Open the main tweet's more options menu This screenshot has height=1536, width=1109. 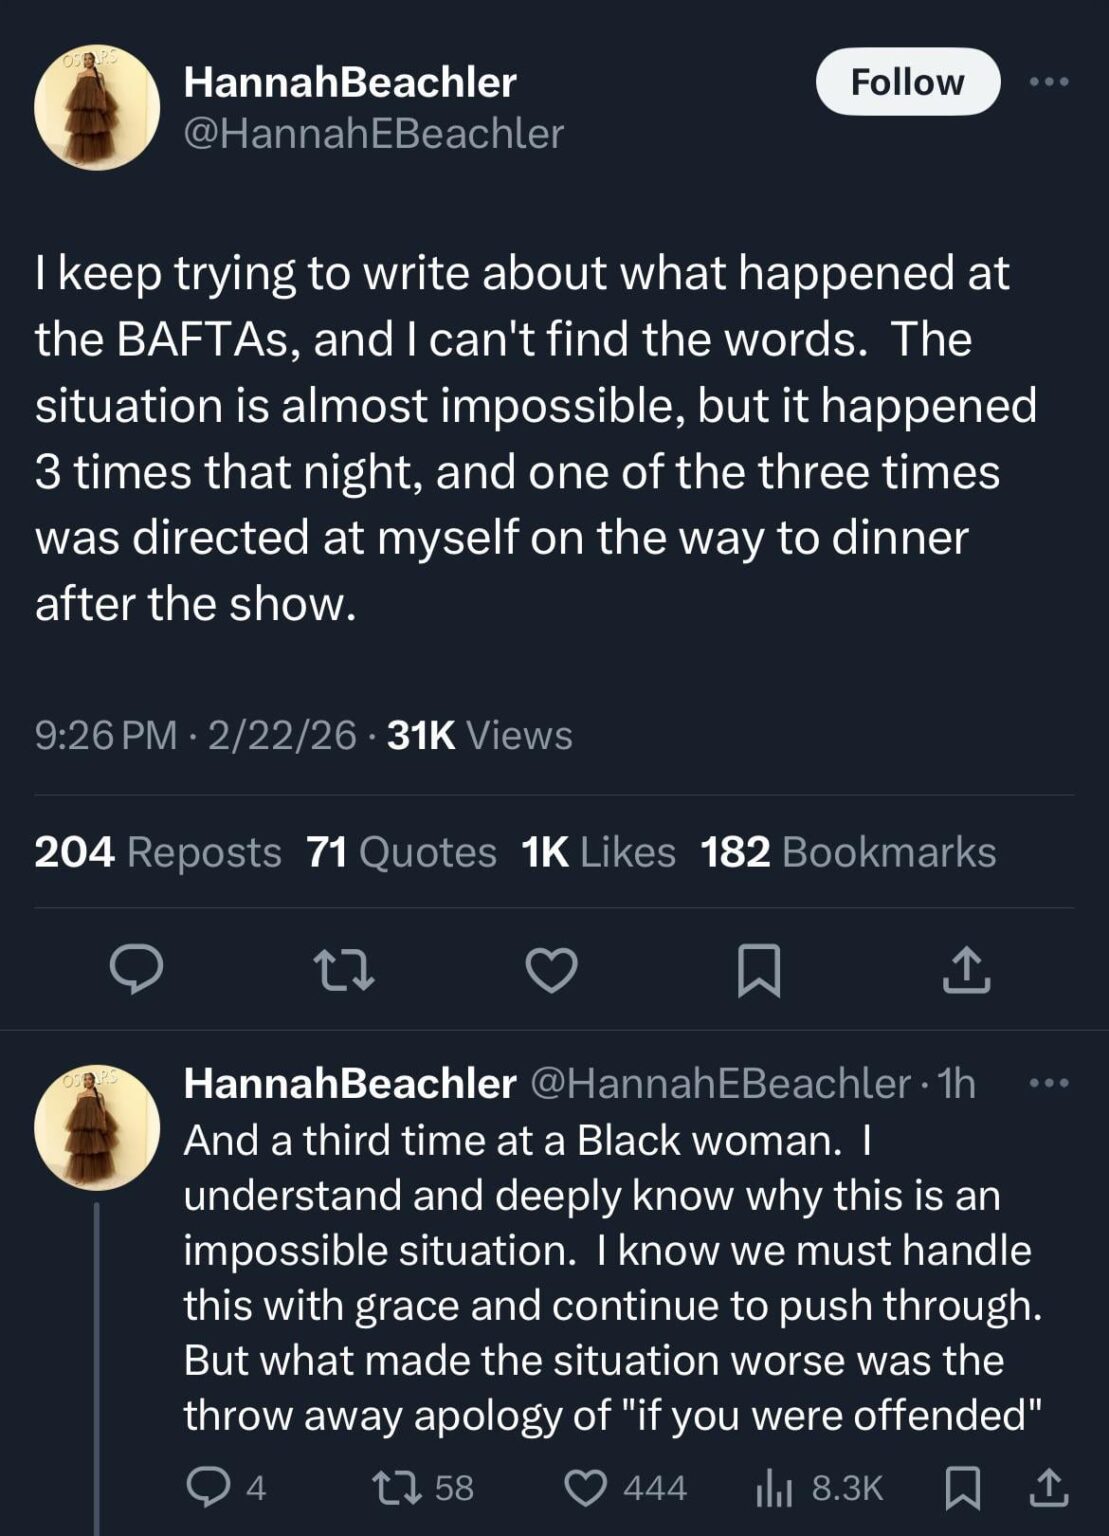(1050, 82)
